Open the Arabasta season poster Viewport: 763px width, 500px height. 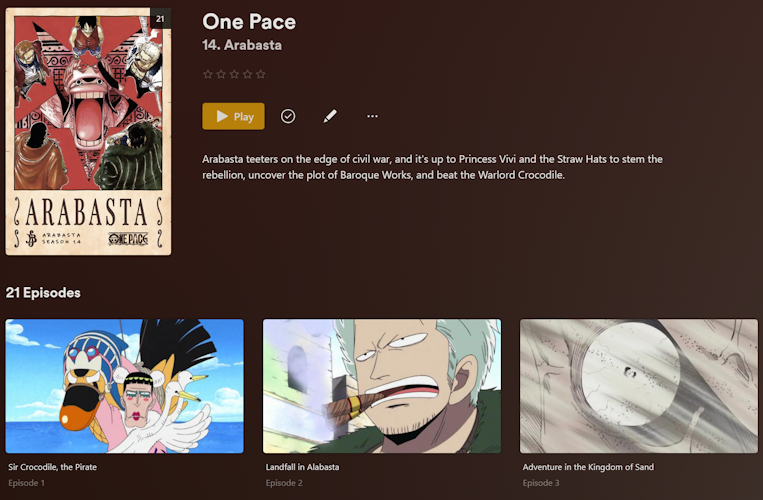88,131
